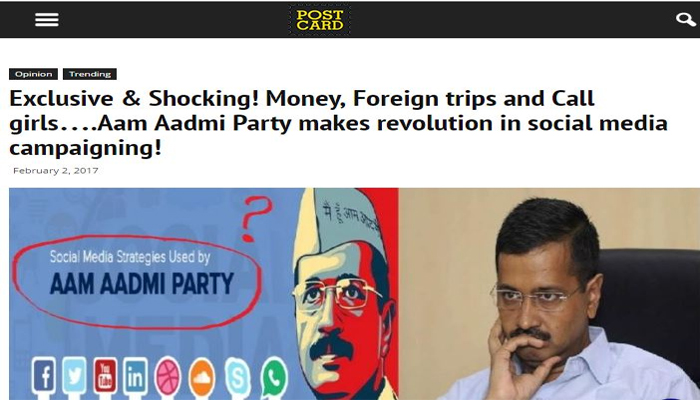Click the Twitter bird icon

[74, 376]
